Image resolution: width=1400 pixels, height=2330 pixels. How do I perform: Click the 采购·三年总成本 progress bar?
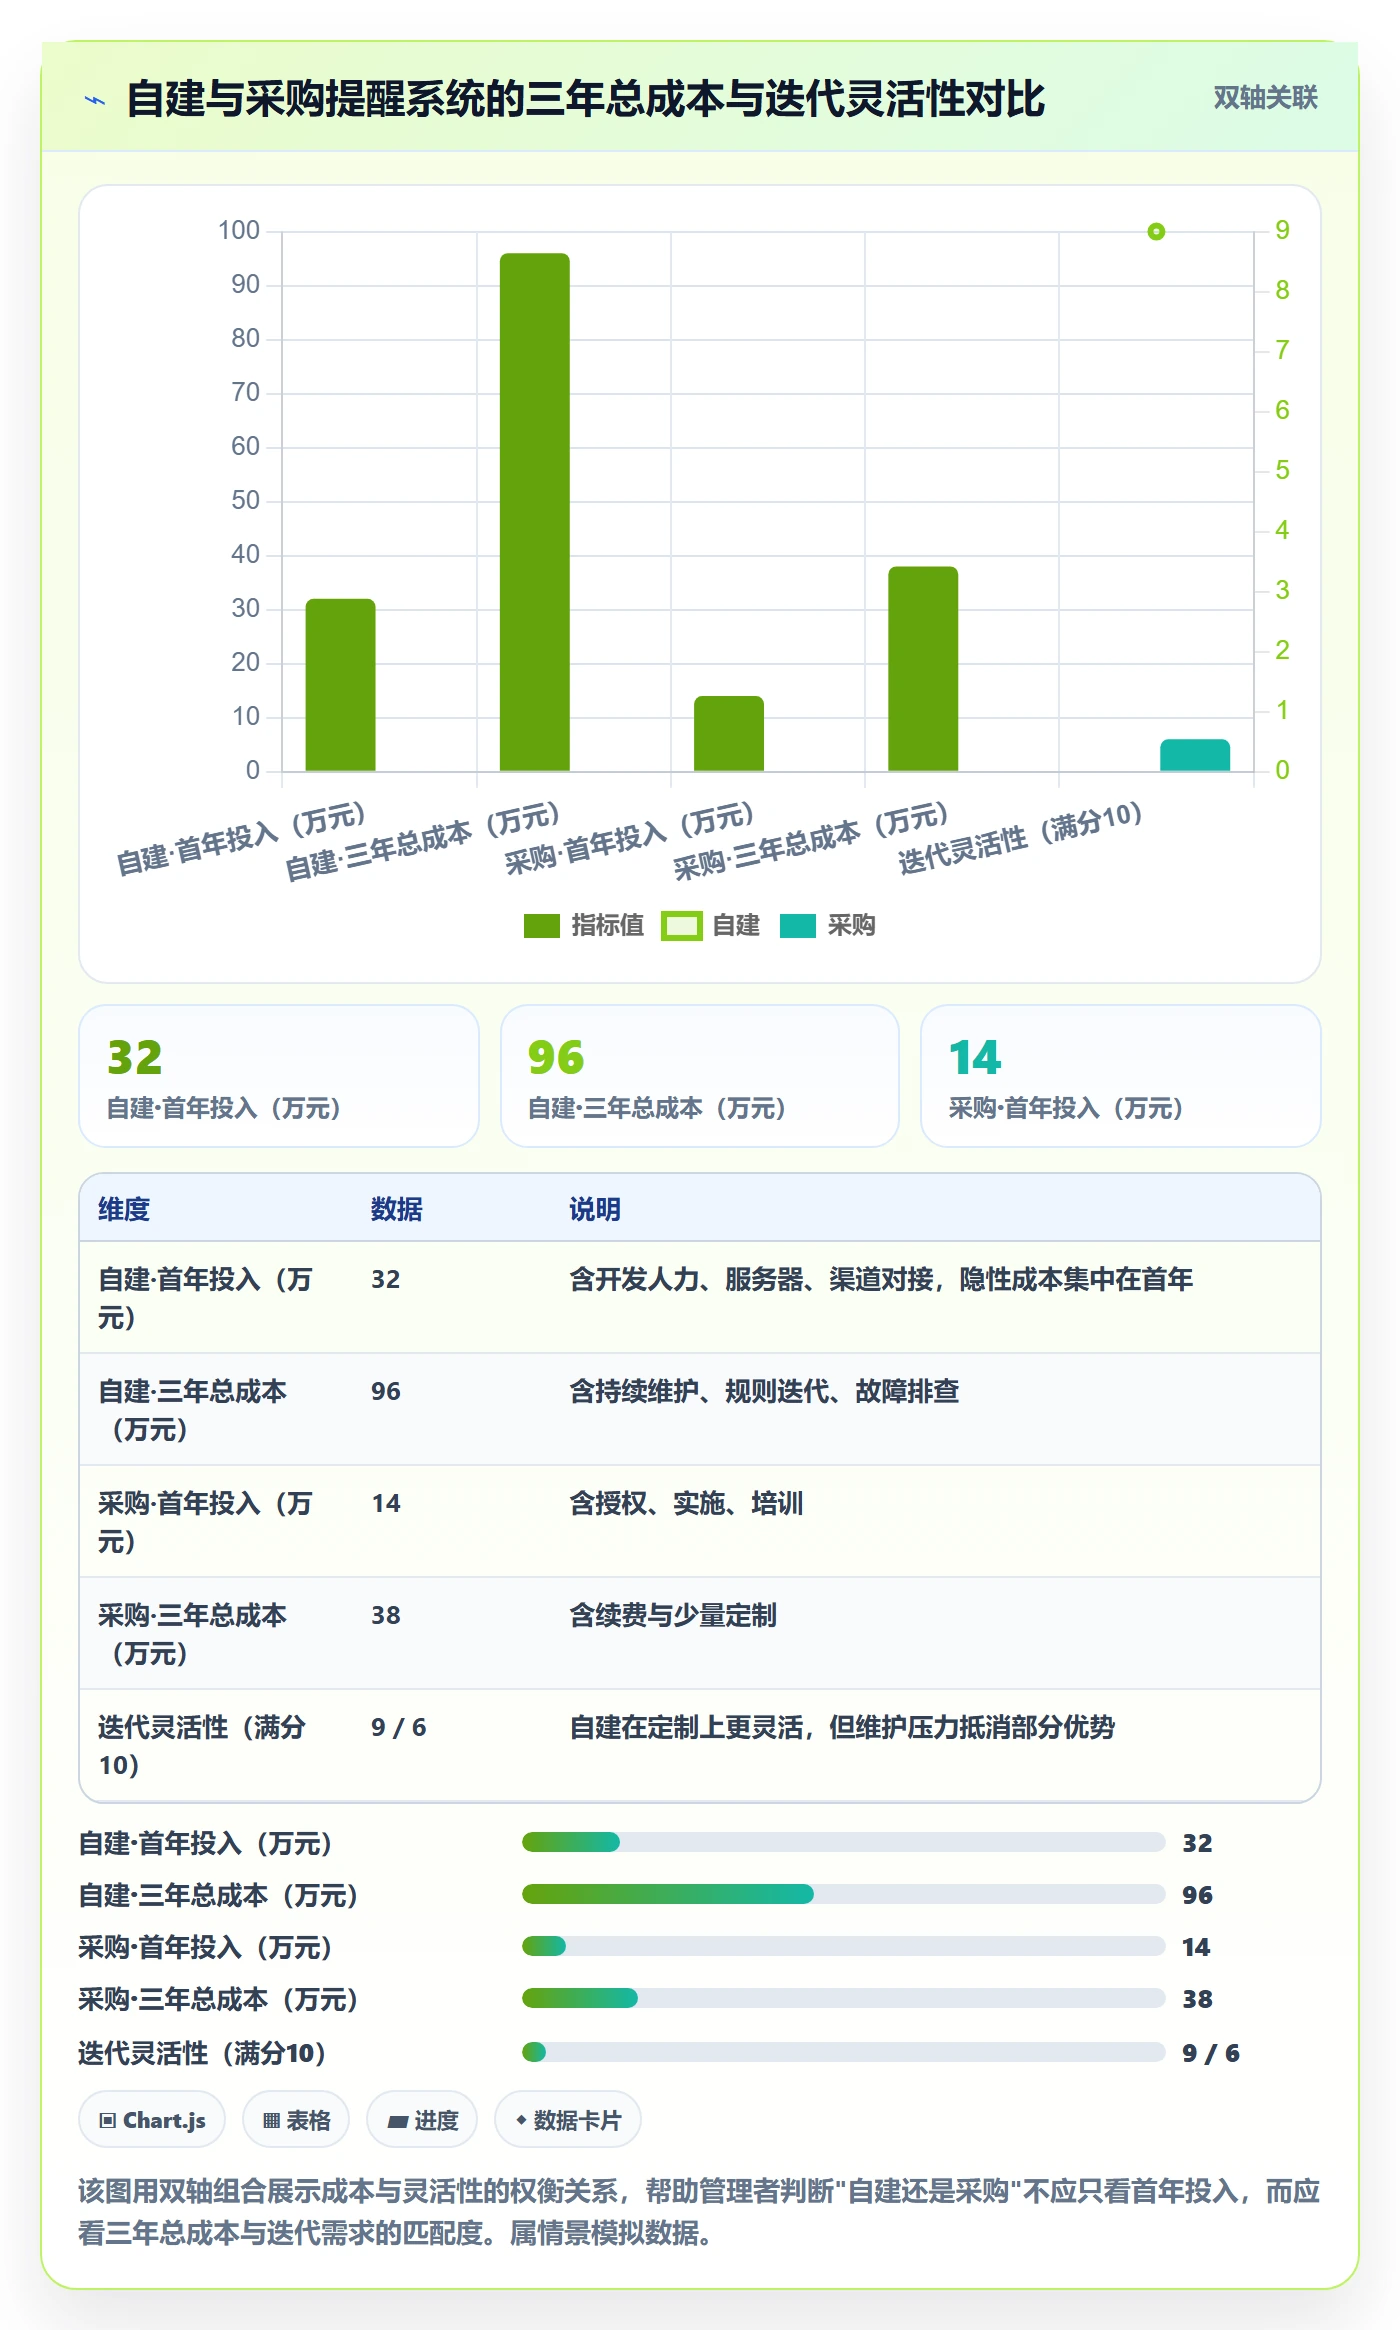(x=843, y=1998)
